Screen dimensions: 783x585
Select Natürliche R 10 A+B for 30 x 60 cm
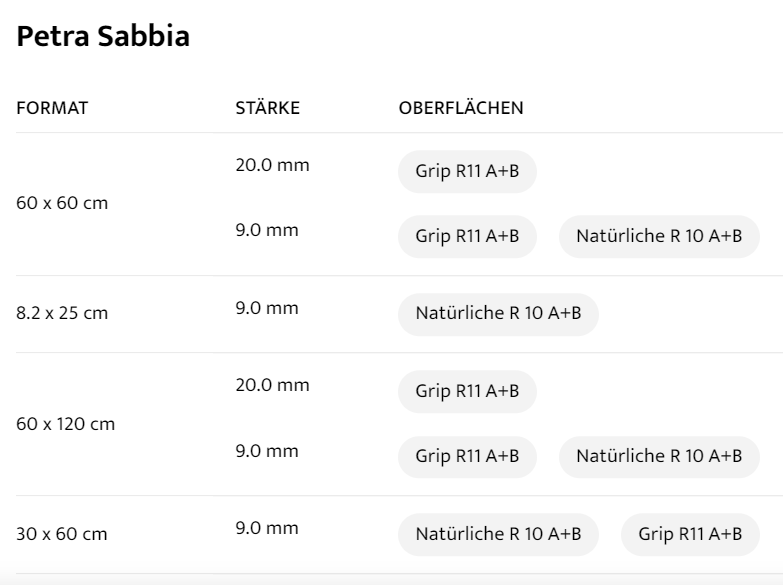coord(498,534)
